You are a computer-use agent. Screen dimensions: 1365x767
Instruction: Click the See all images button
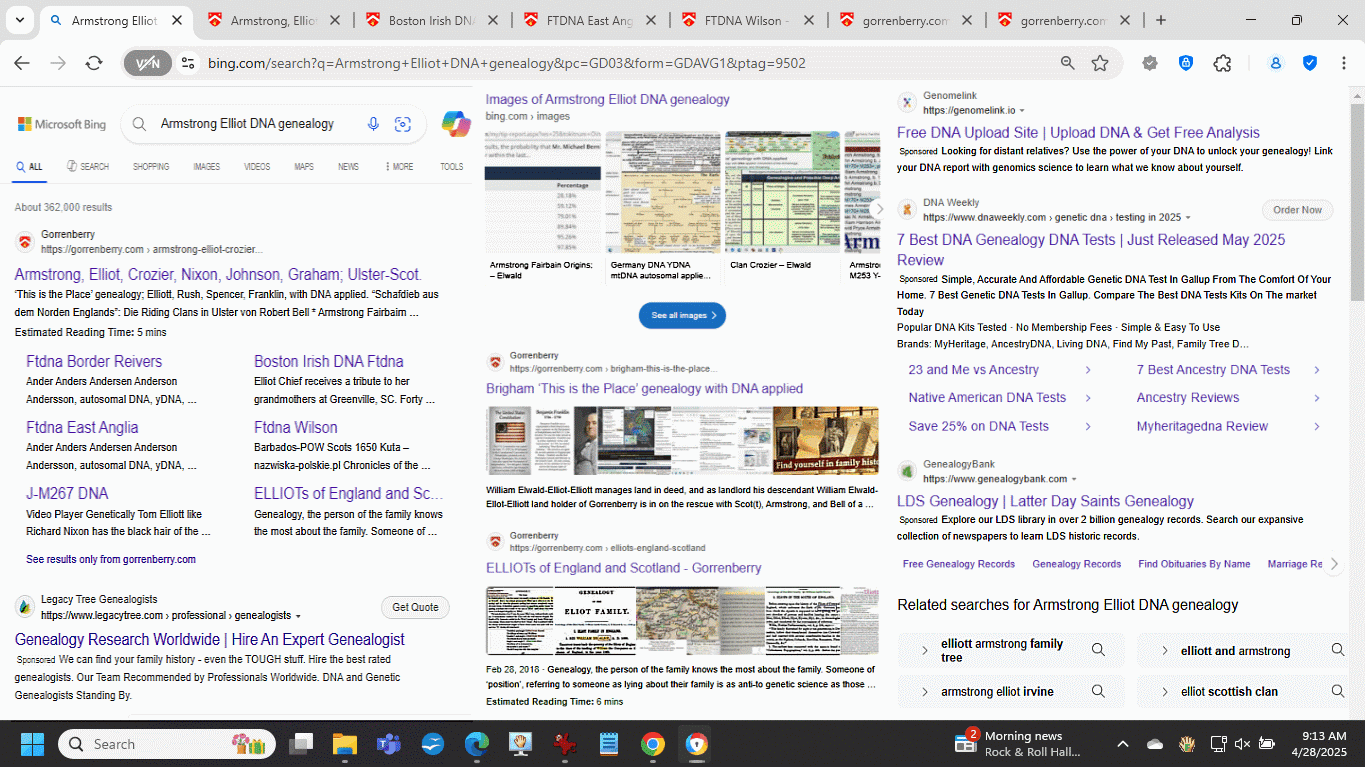pos(682,315)
